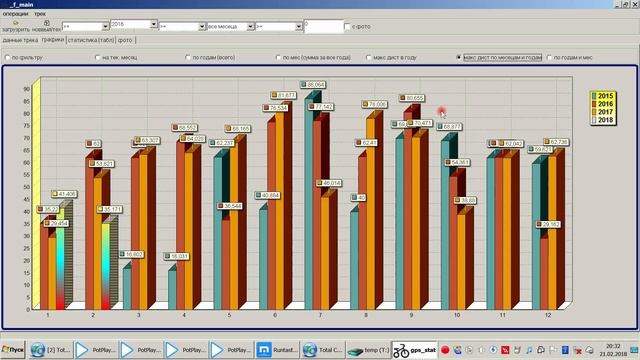Open the все месяца month dropdown

(250, 27)
